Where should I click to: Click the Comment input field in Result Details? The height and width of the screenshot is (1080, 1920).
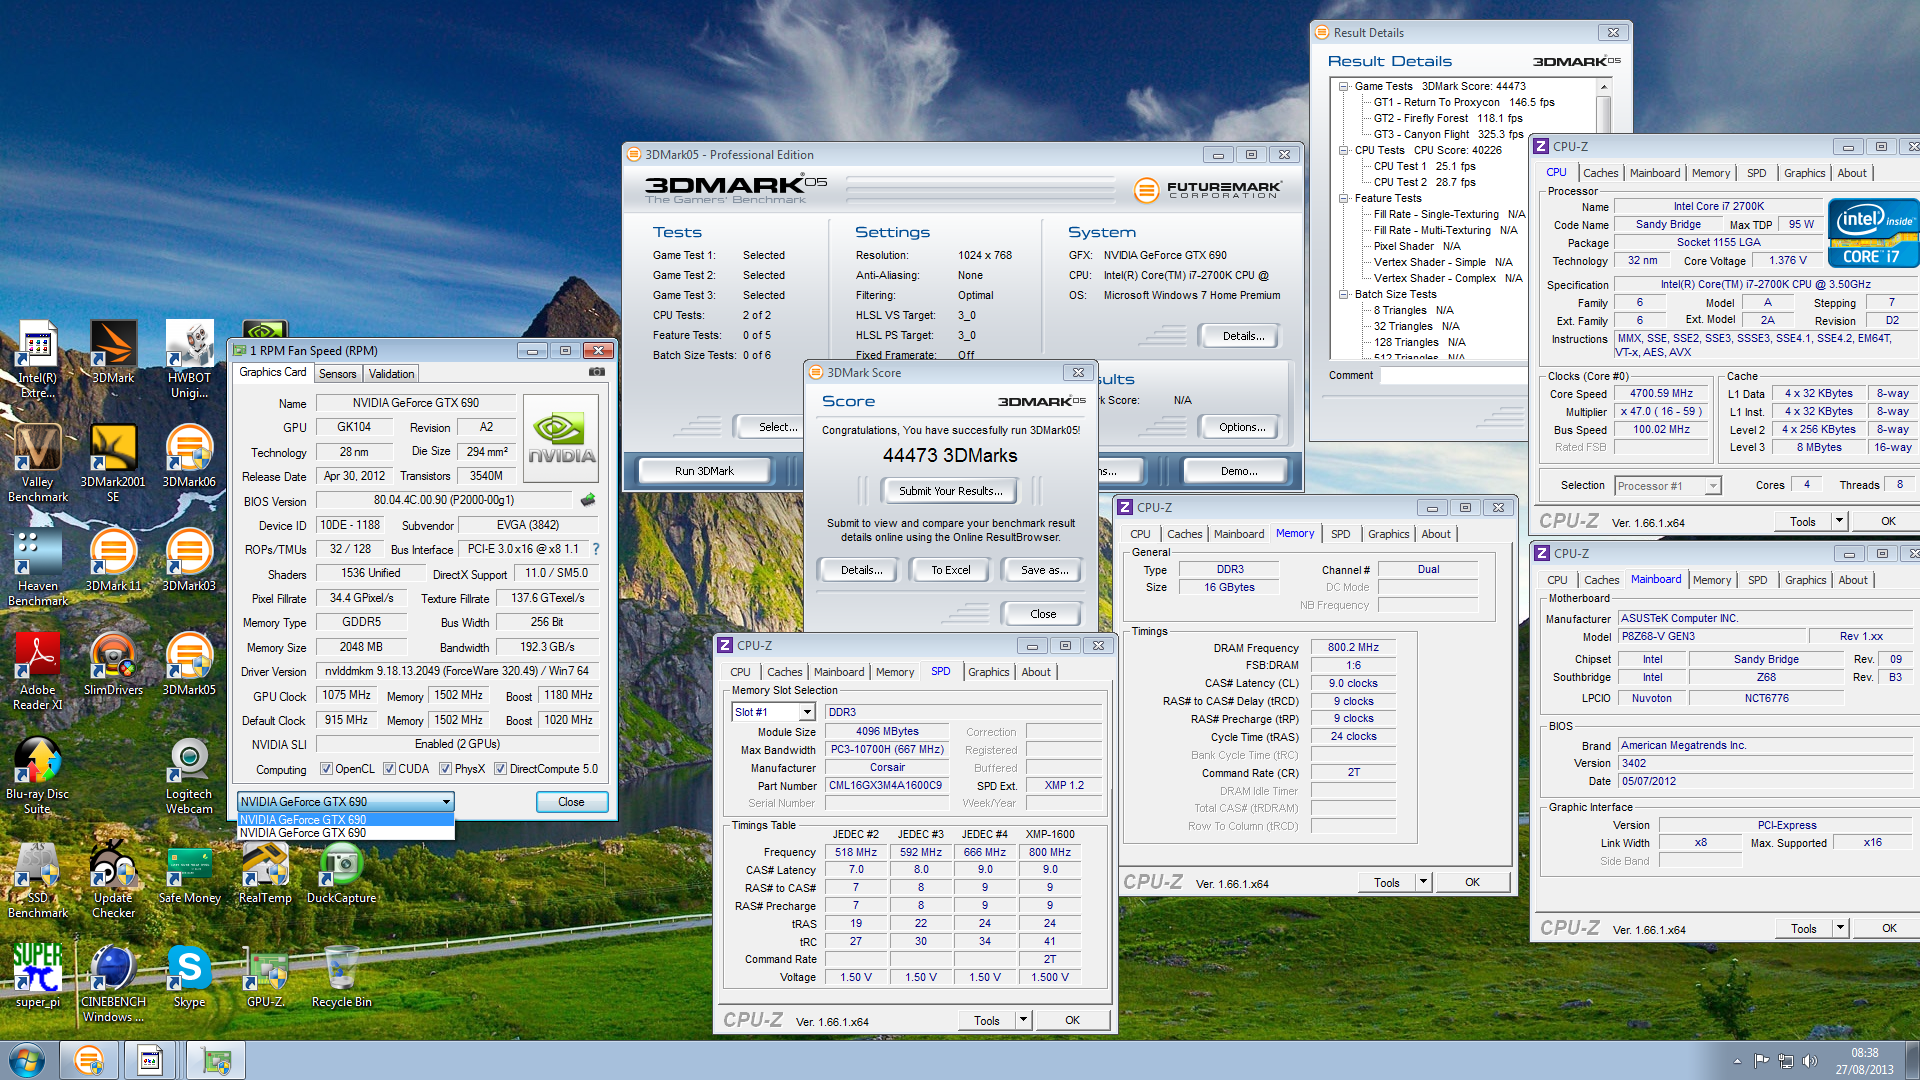tap(1452, 375)
